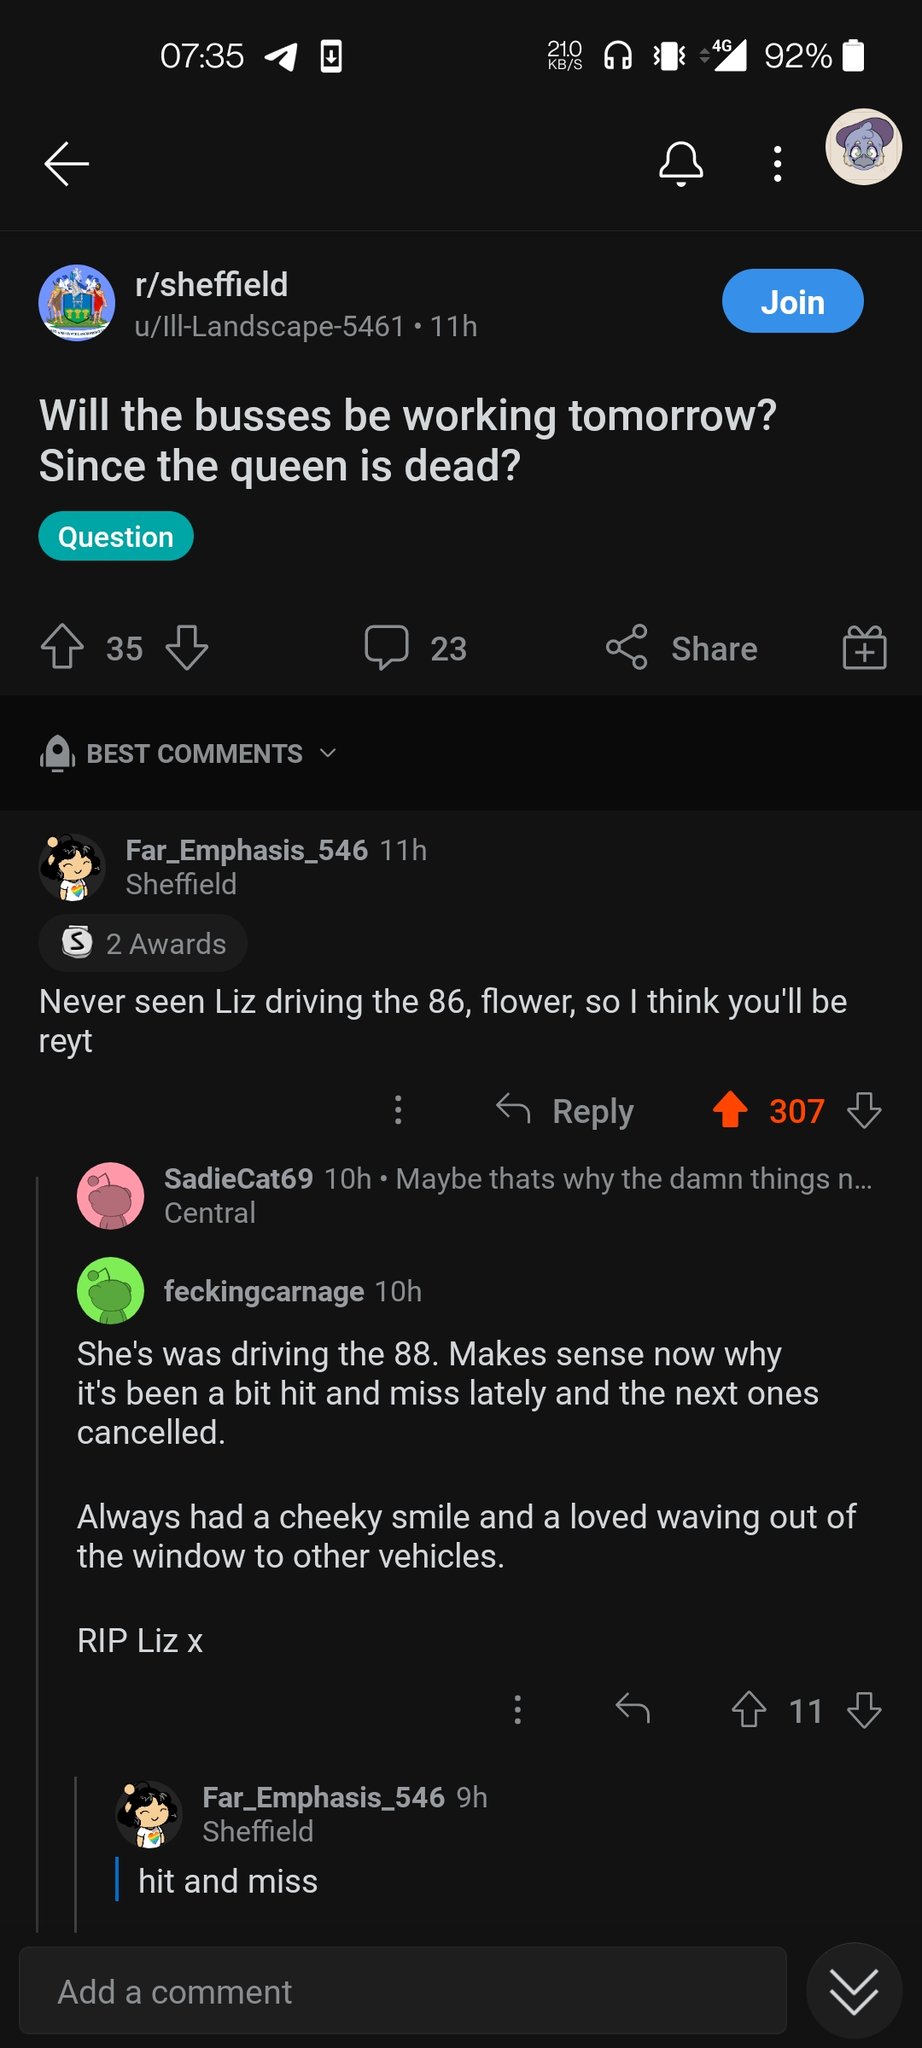Expand SadieCat69's collapsed comment

click(517, 1195)
